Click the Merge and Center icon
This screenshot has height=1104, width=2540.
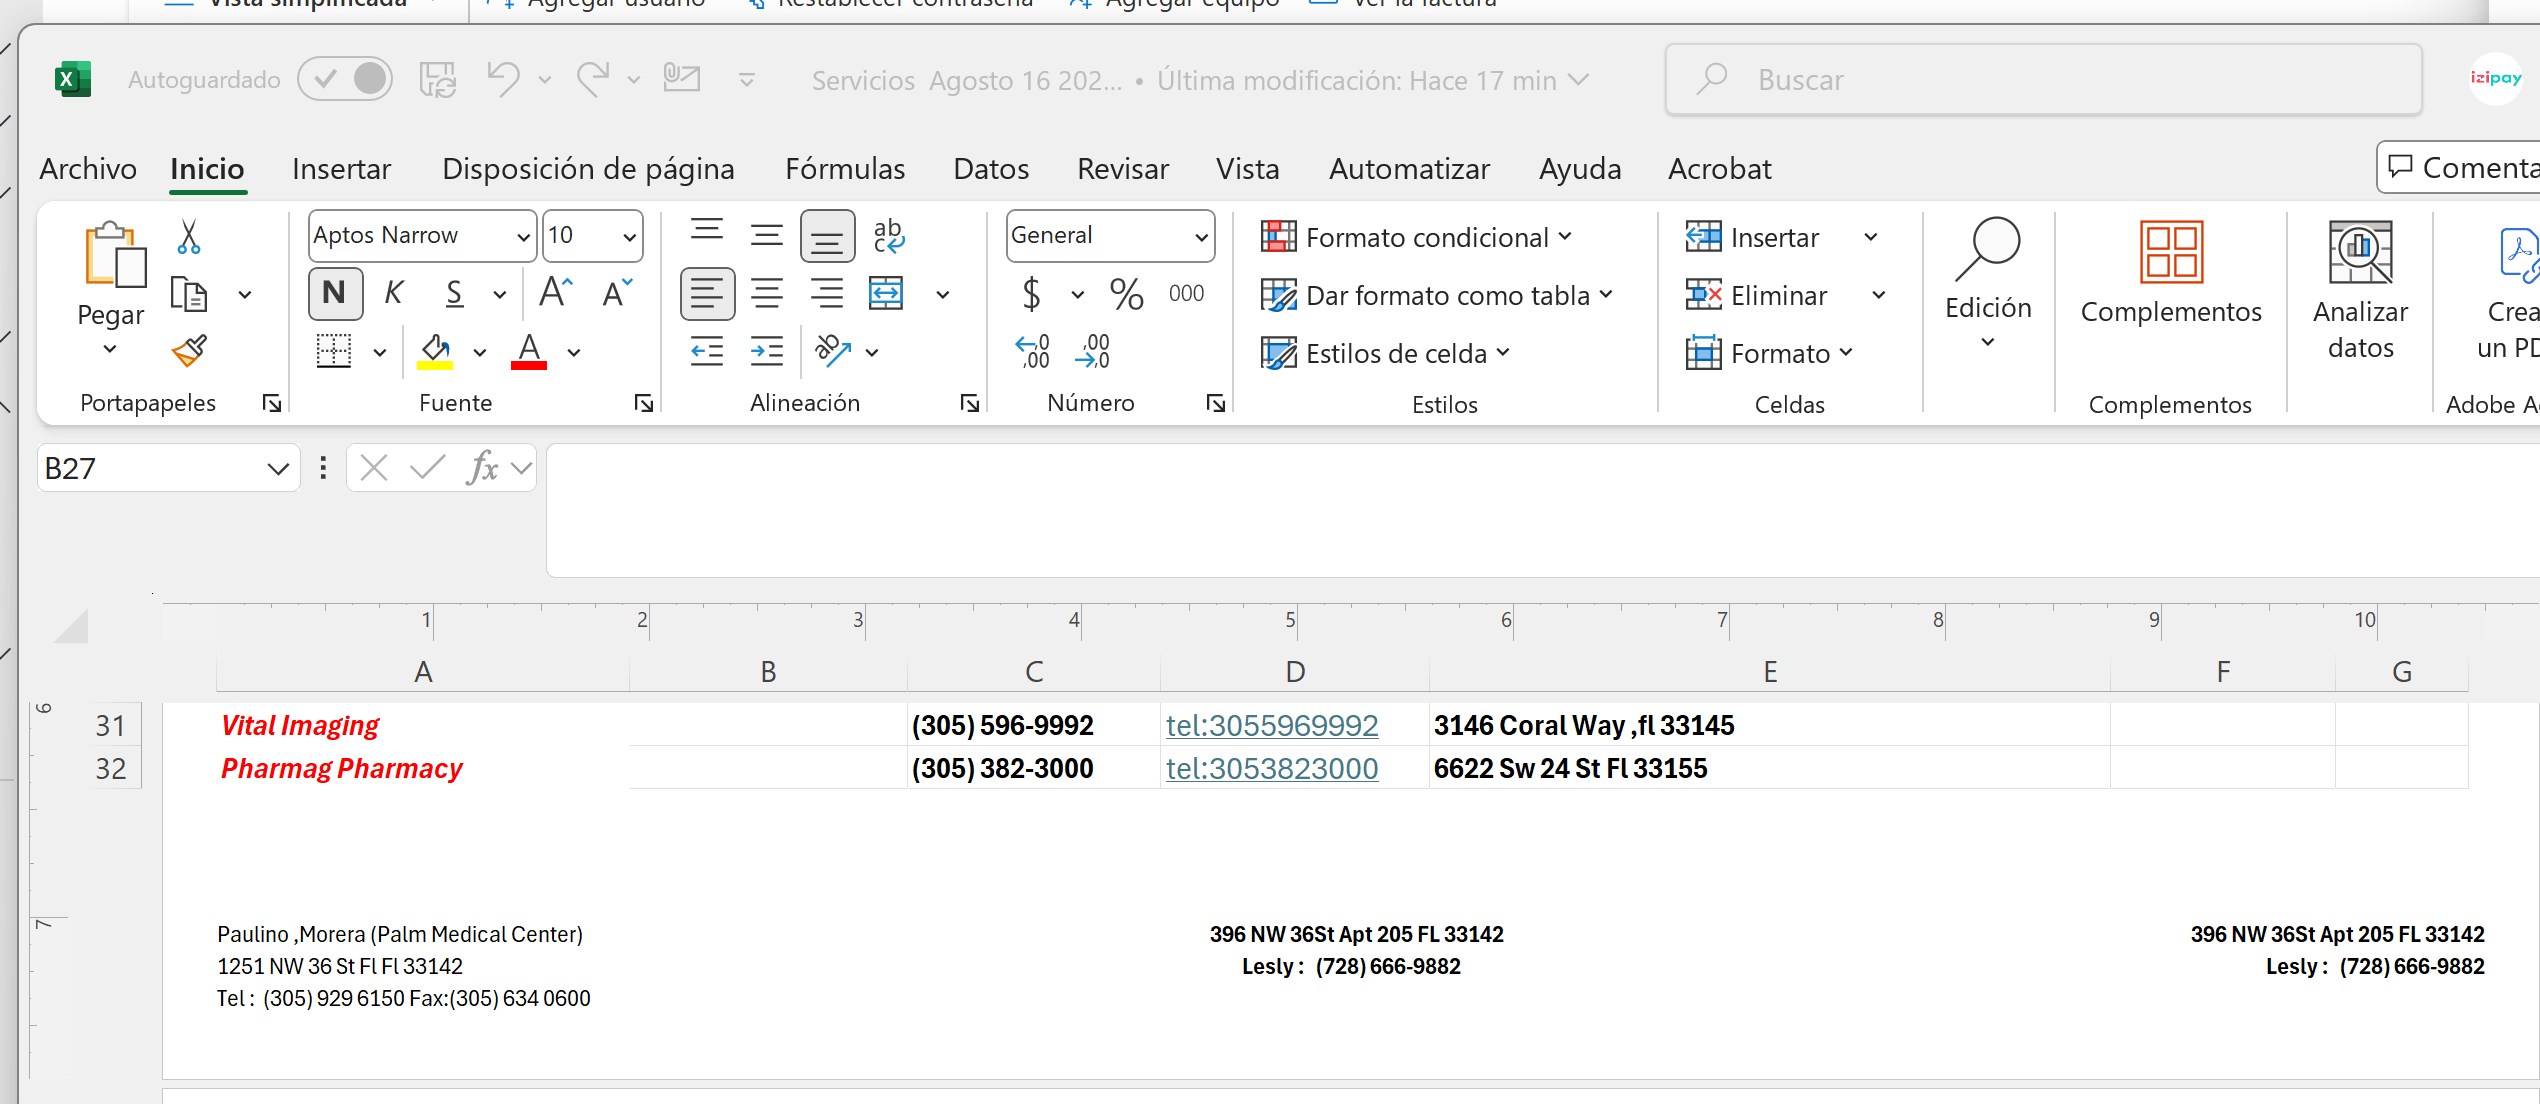[x=886, y=294]
